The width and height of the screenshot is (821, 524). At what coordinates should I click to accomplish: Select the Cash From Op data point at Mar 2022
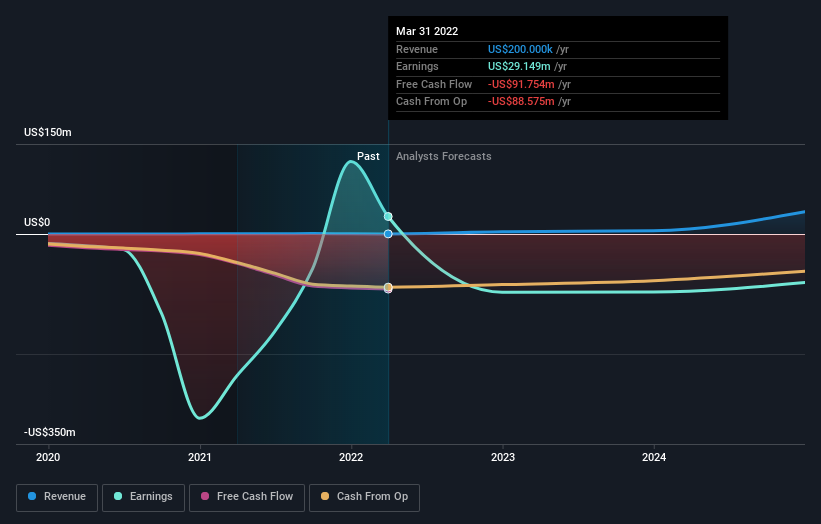pos(388,287)
